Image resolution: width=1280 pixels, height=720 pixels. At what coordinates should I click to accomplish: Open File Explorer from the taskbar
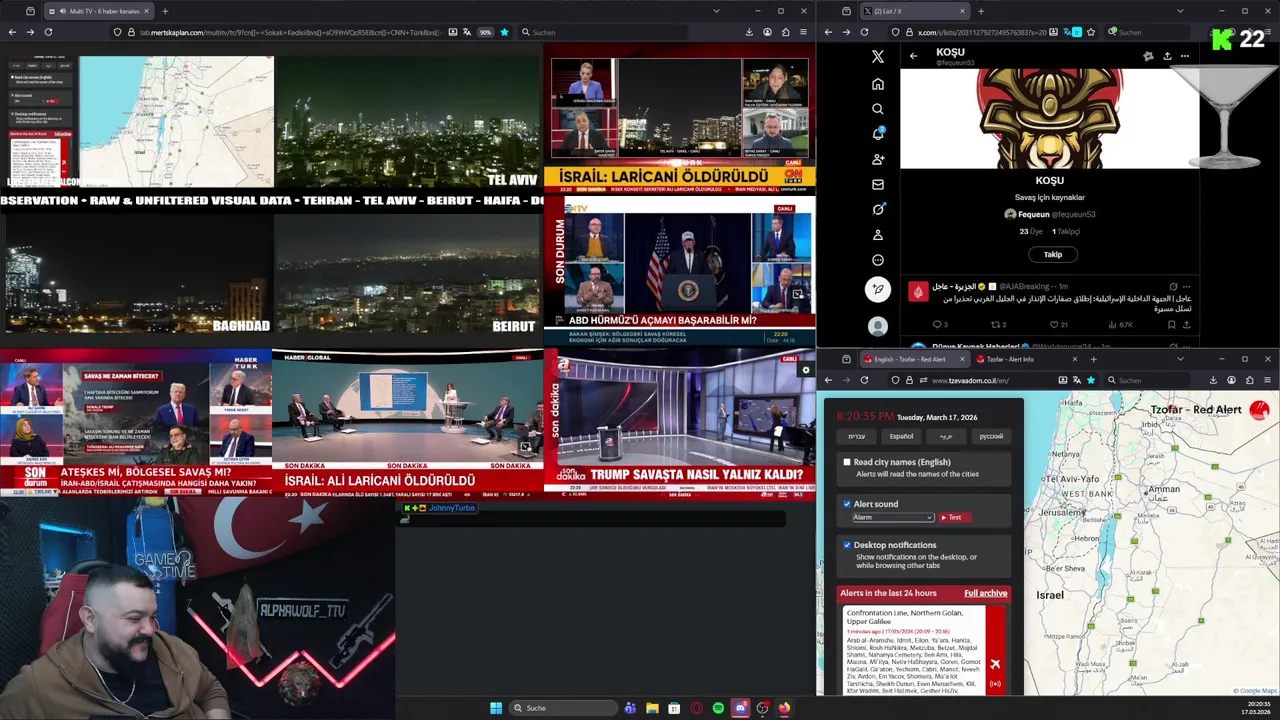652,708
